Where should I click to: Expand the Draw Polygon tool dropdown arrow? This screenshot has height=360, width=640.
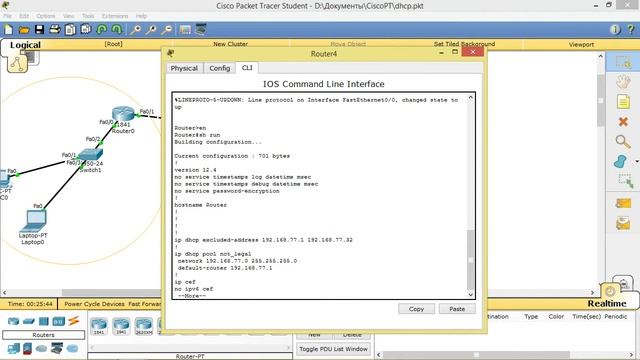click(636, 162)
